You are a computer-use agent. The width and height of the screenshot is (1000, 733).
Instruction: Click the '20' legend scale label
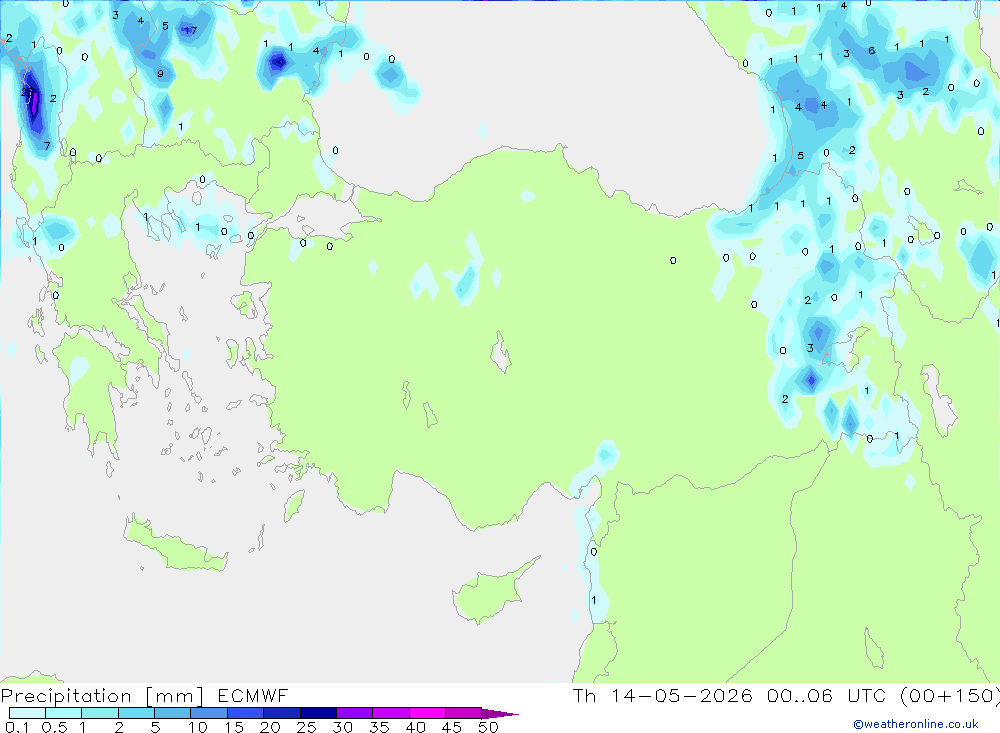(x=270, y=727)
